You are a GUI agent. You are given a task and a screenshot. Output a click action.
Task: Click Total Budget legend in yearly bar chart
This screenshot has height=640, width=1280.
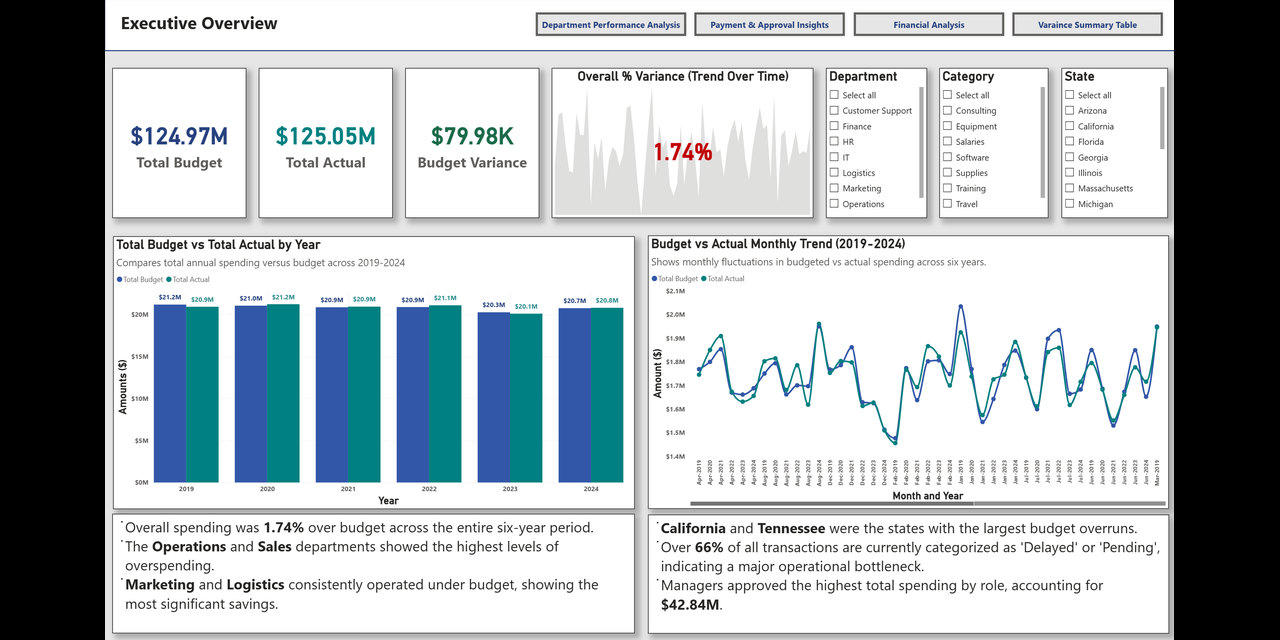click(x=140, y=280)
